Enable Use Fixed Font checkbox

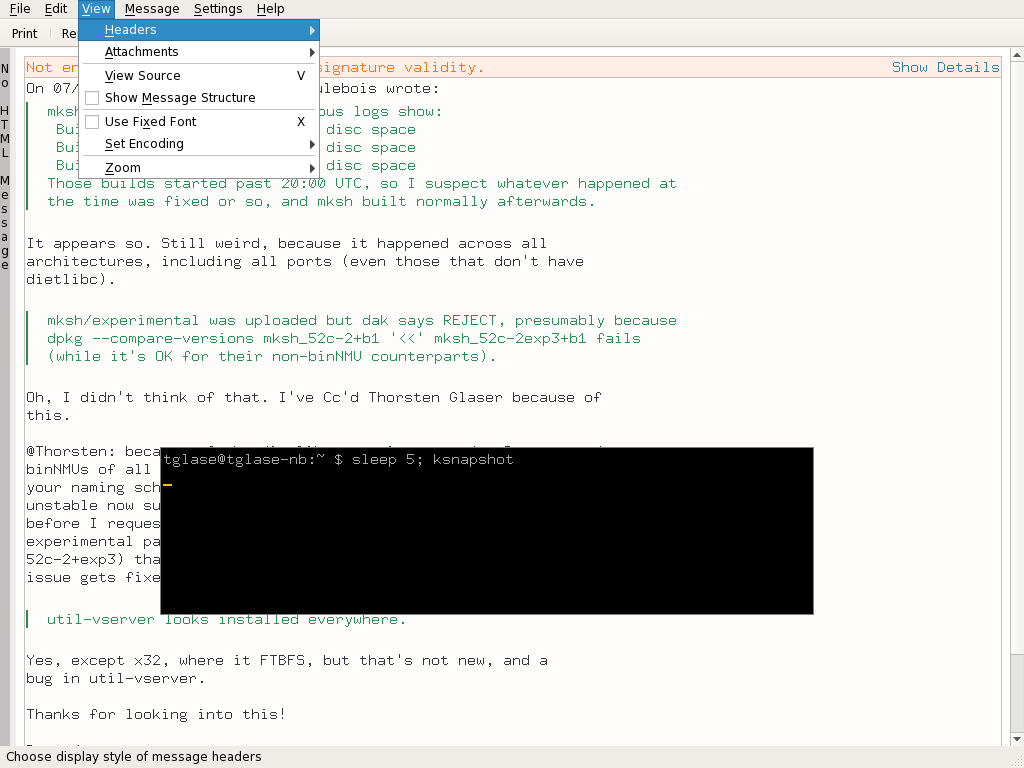(92, 122)
